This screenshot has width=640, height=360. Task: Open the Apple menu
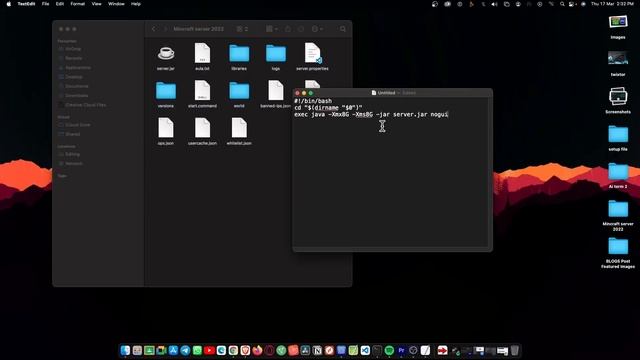(9, 4)
